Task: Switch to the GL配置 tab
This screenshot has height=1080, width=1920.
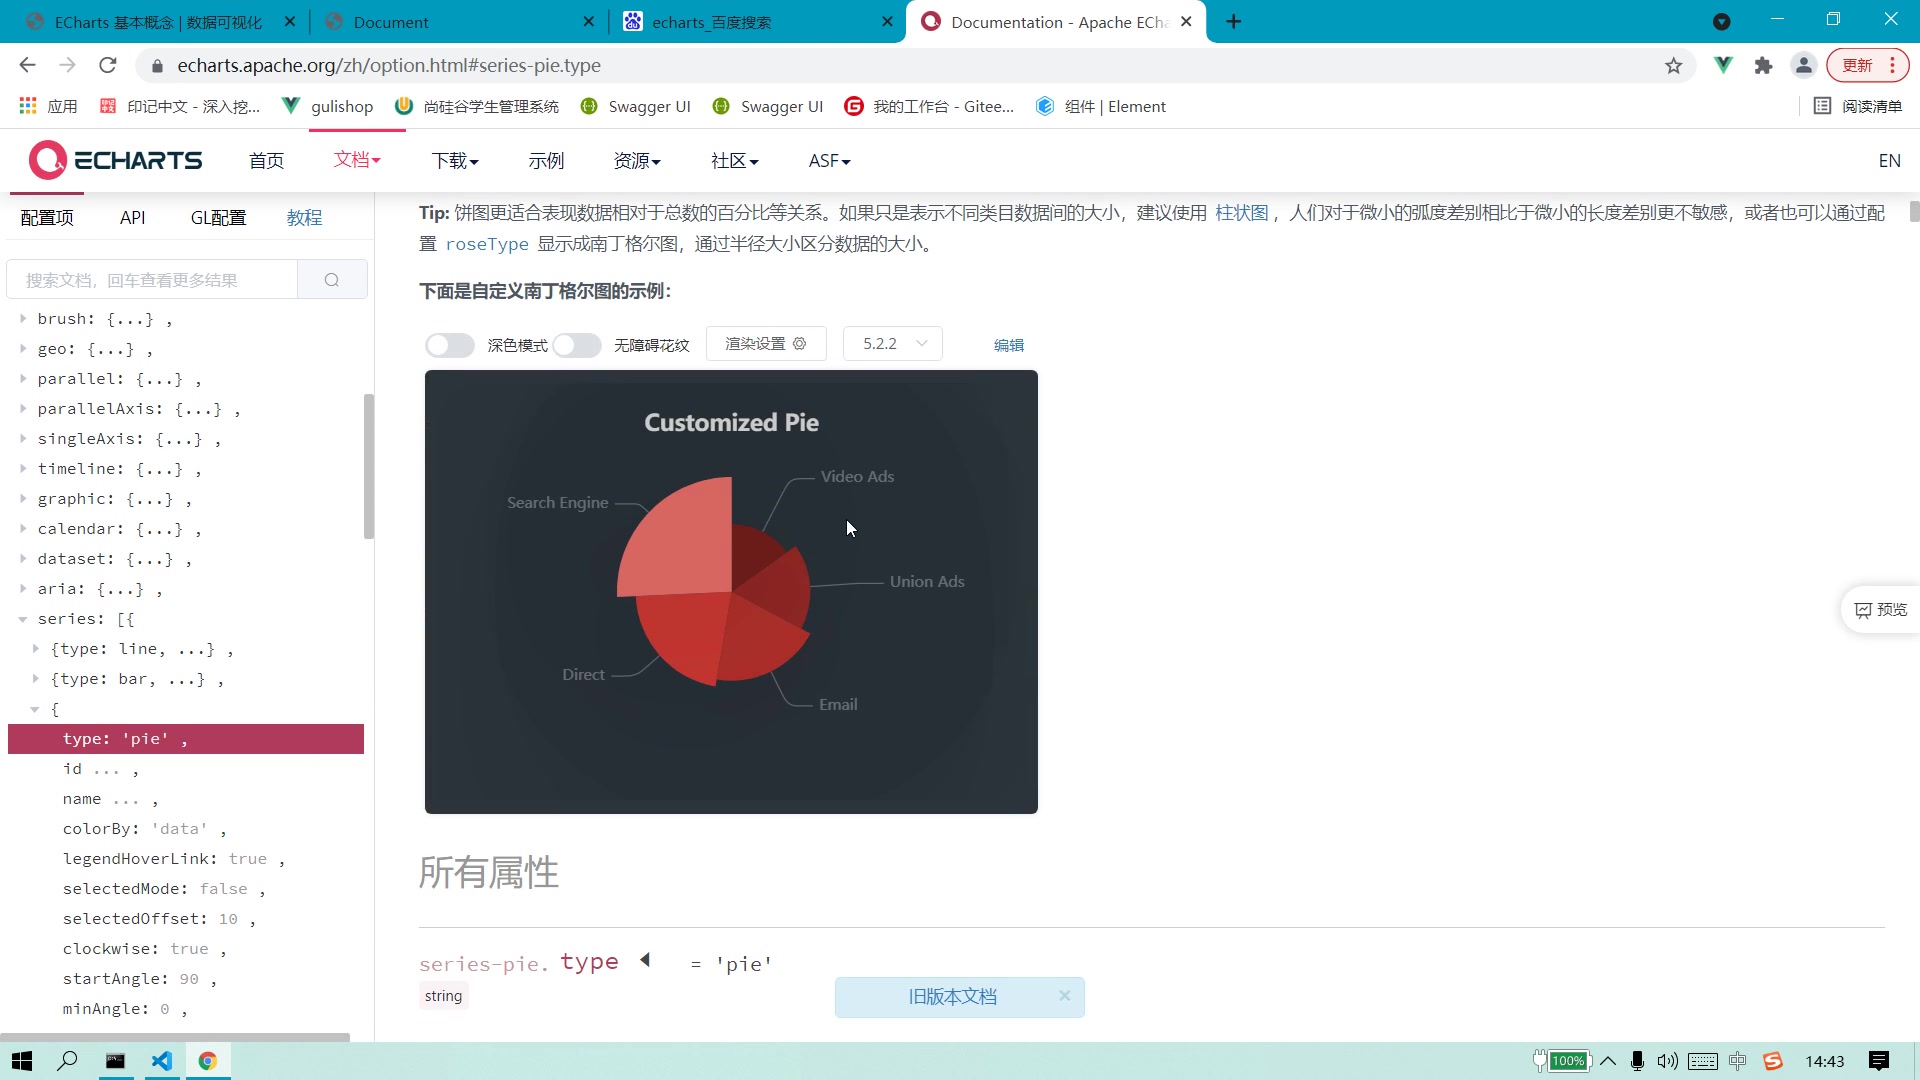Action: 218,218
